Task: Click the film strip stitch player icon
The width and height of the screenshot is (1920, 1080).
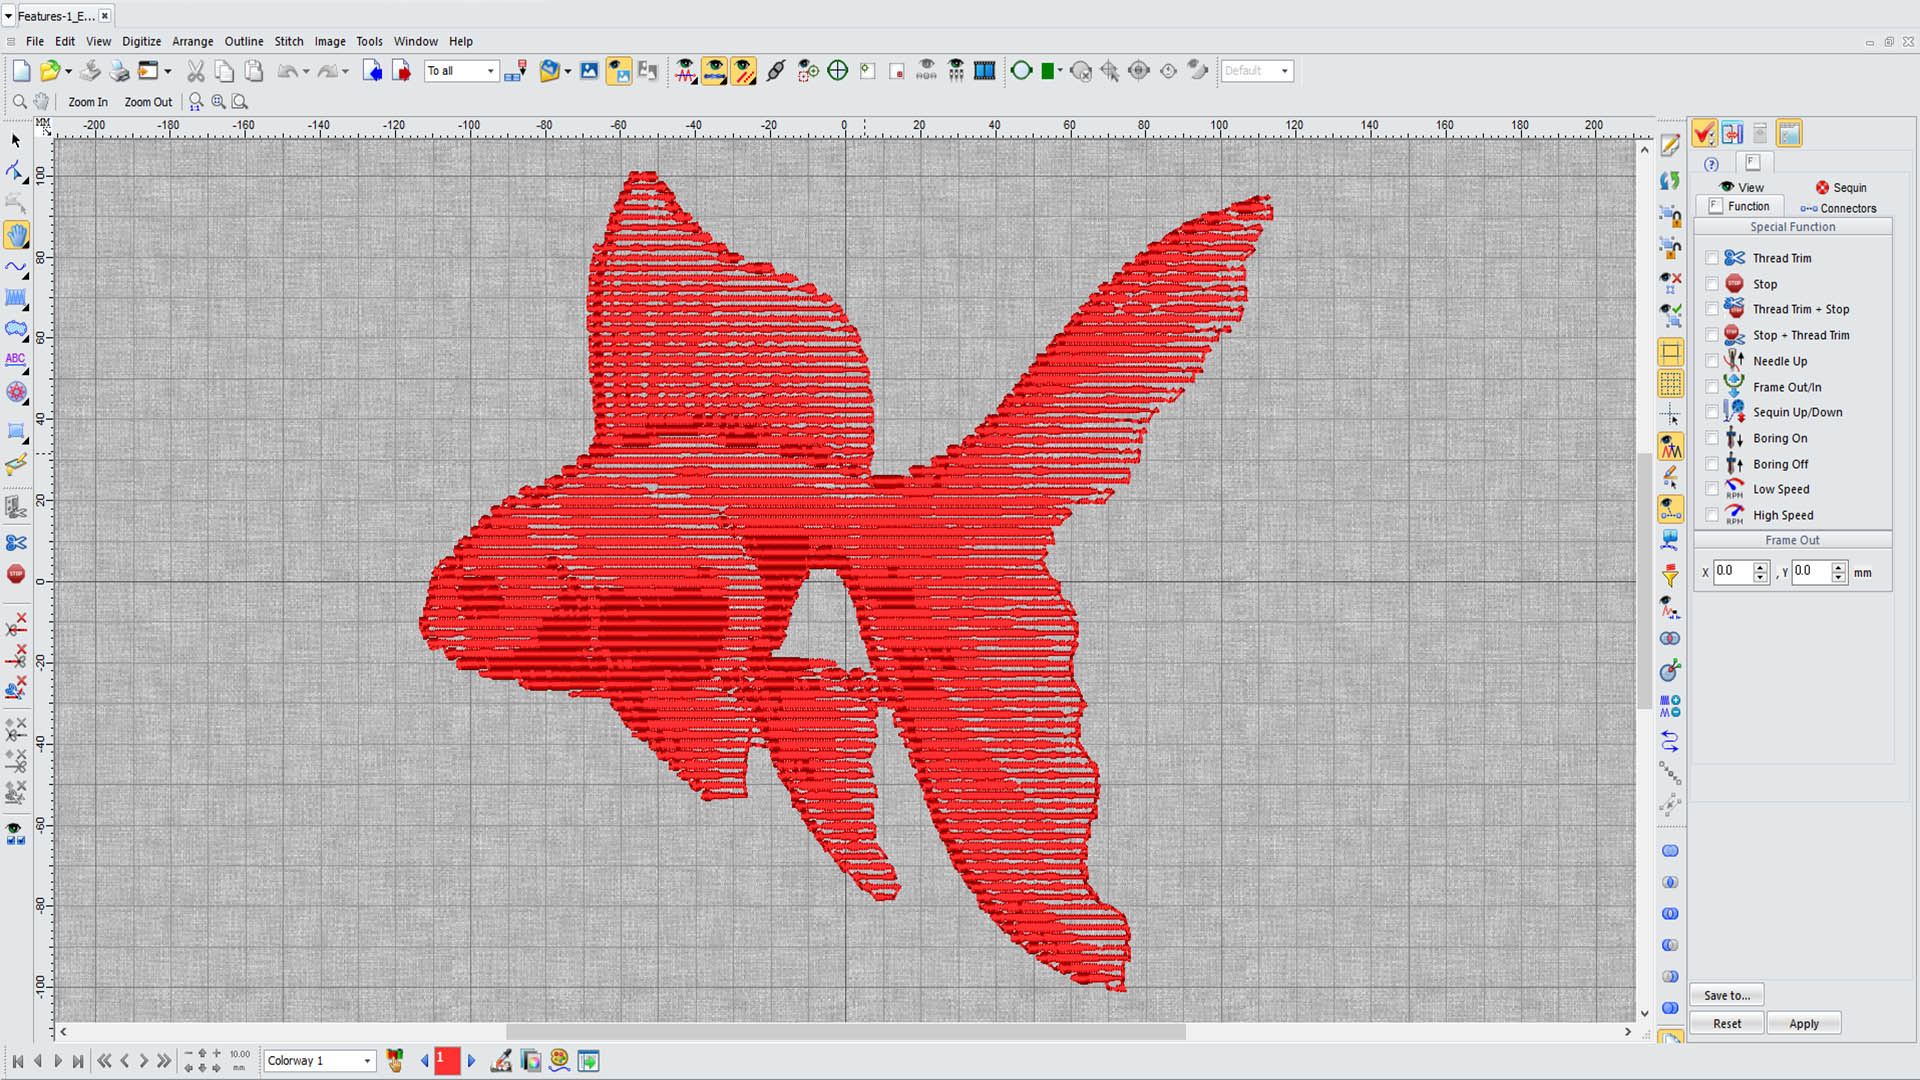Action: click(x=985, y=71)
